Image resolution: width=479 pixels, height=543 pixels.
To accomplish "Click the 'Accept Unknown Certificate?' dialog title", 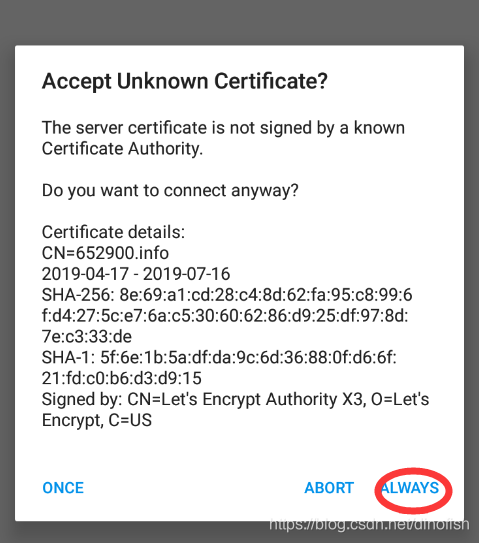I will click(x=185, y=82).
